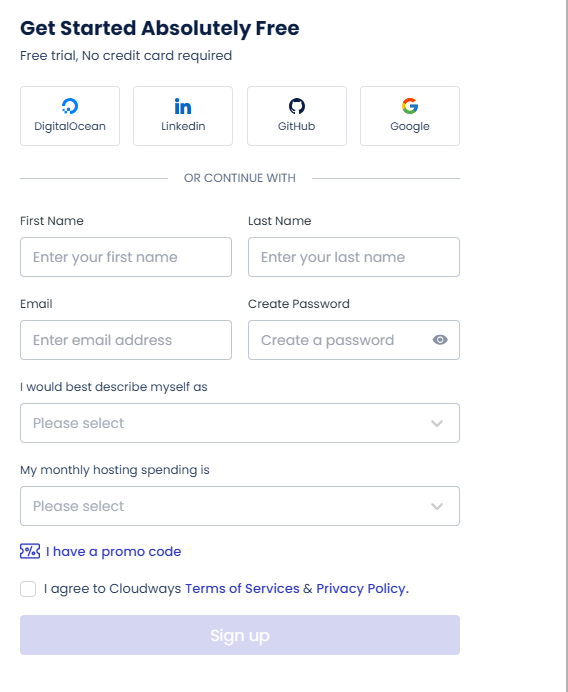
Task: Click the page's vertical scrollbar
Action: pyautogui.click(x=566, y=346)
